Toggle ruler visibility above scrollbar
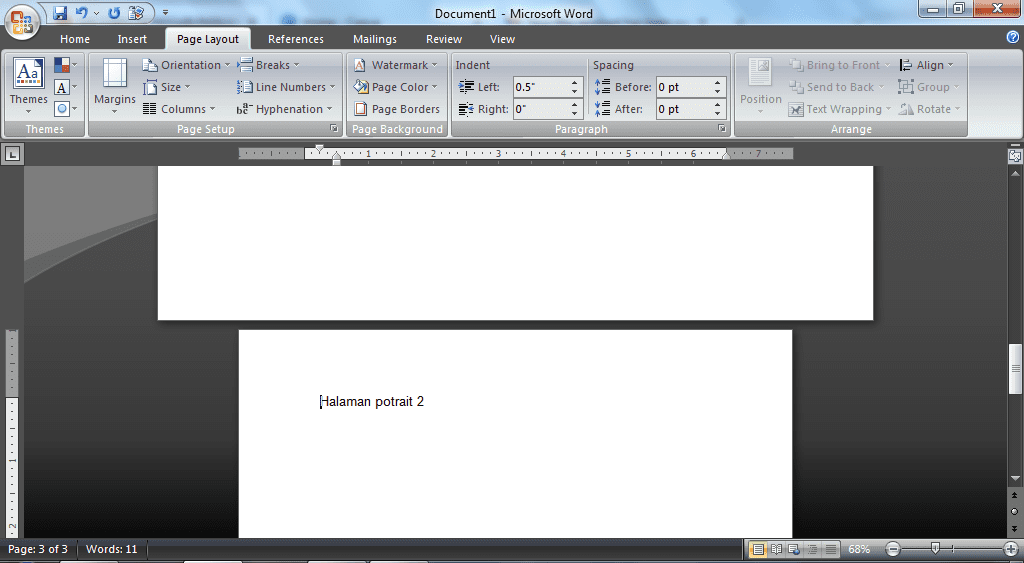The image size is (1024, 563). (x=1015, y=155)
